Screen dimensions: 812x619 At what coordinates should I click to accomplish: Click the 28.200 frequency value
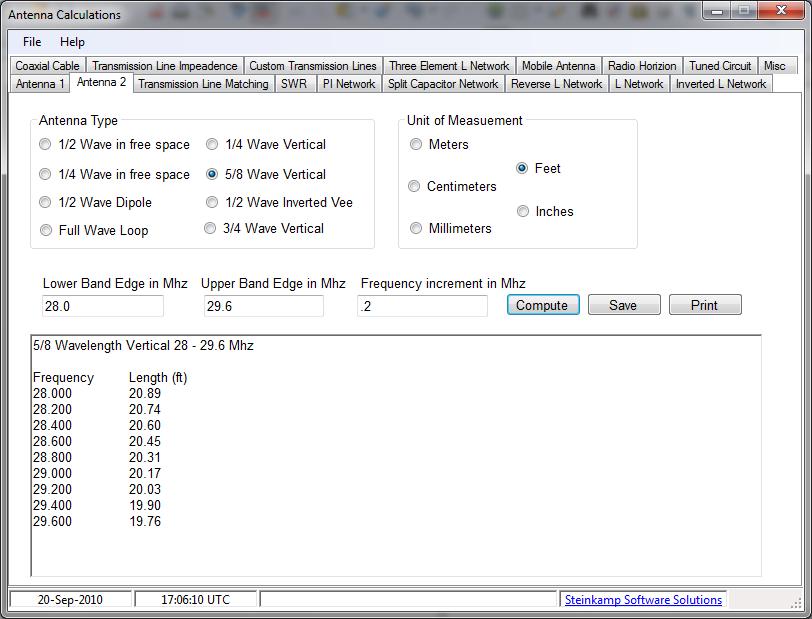click(52, 410)
